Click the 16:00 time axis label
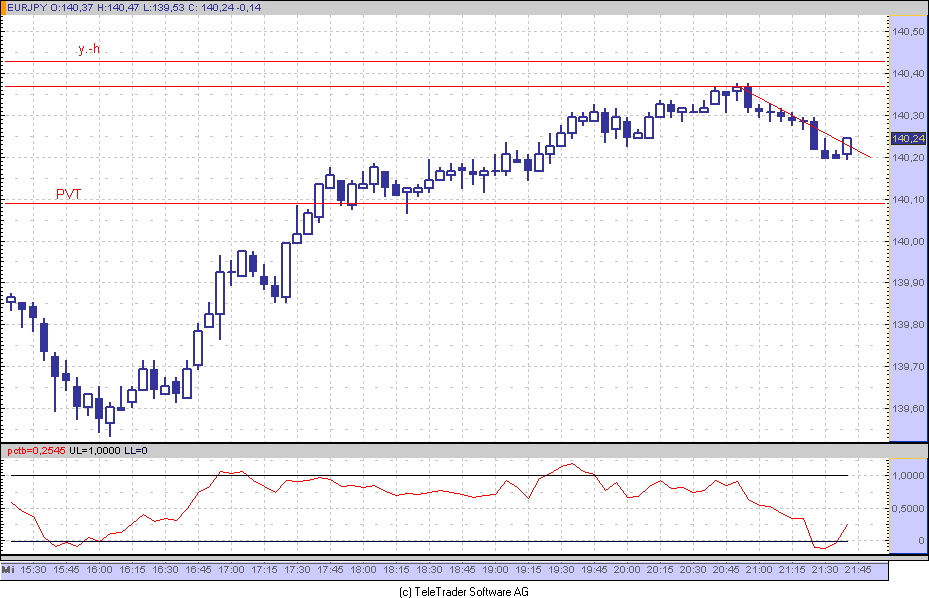This screenshot has width=929, height=598. (x=99, y=570)
